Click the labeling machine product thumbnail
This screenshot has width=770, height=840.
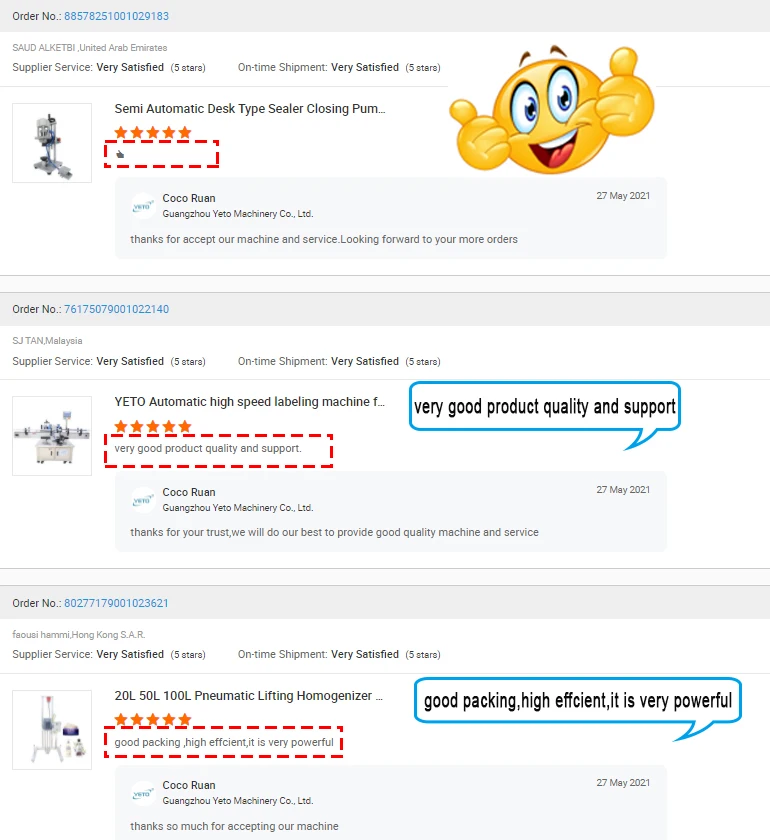pos(52,436)
